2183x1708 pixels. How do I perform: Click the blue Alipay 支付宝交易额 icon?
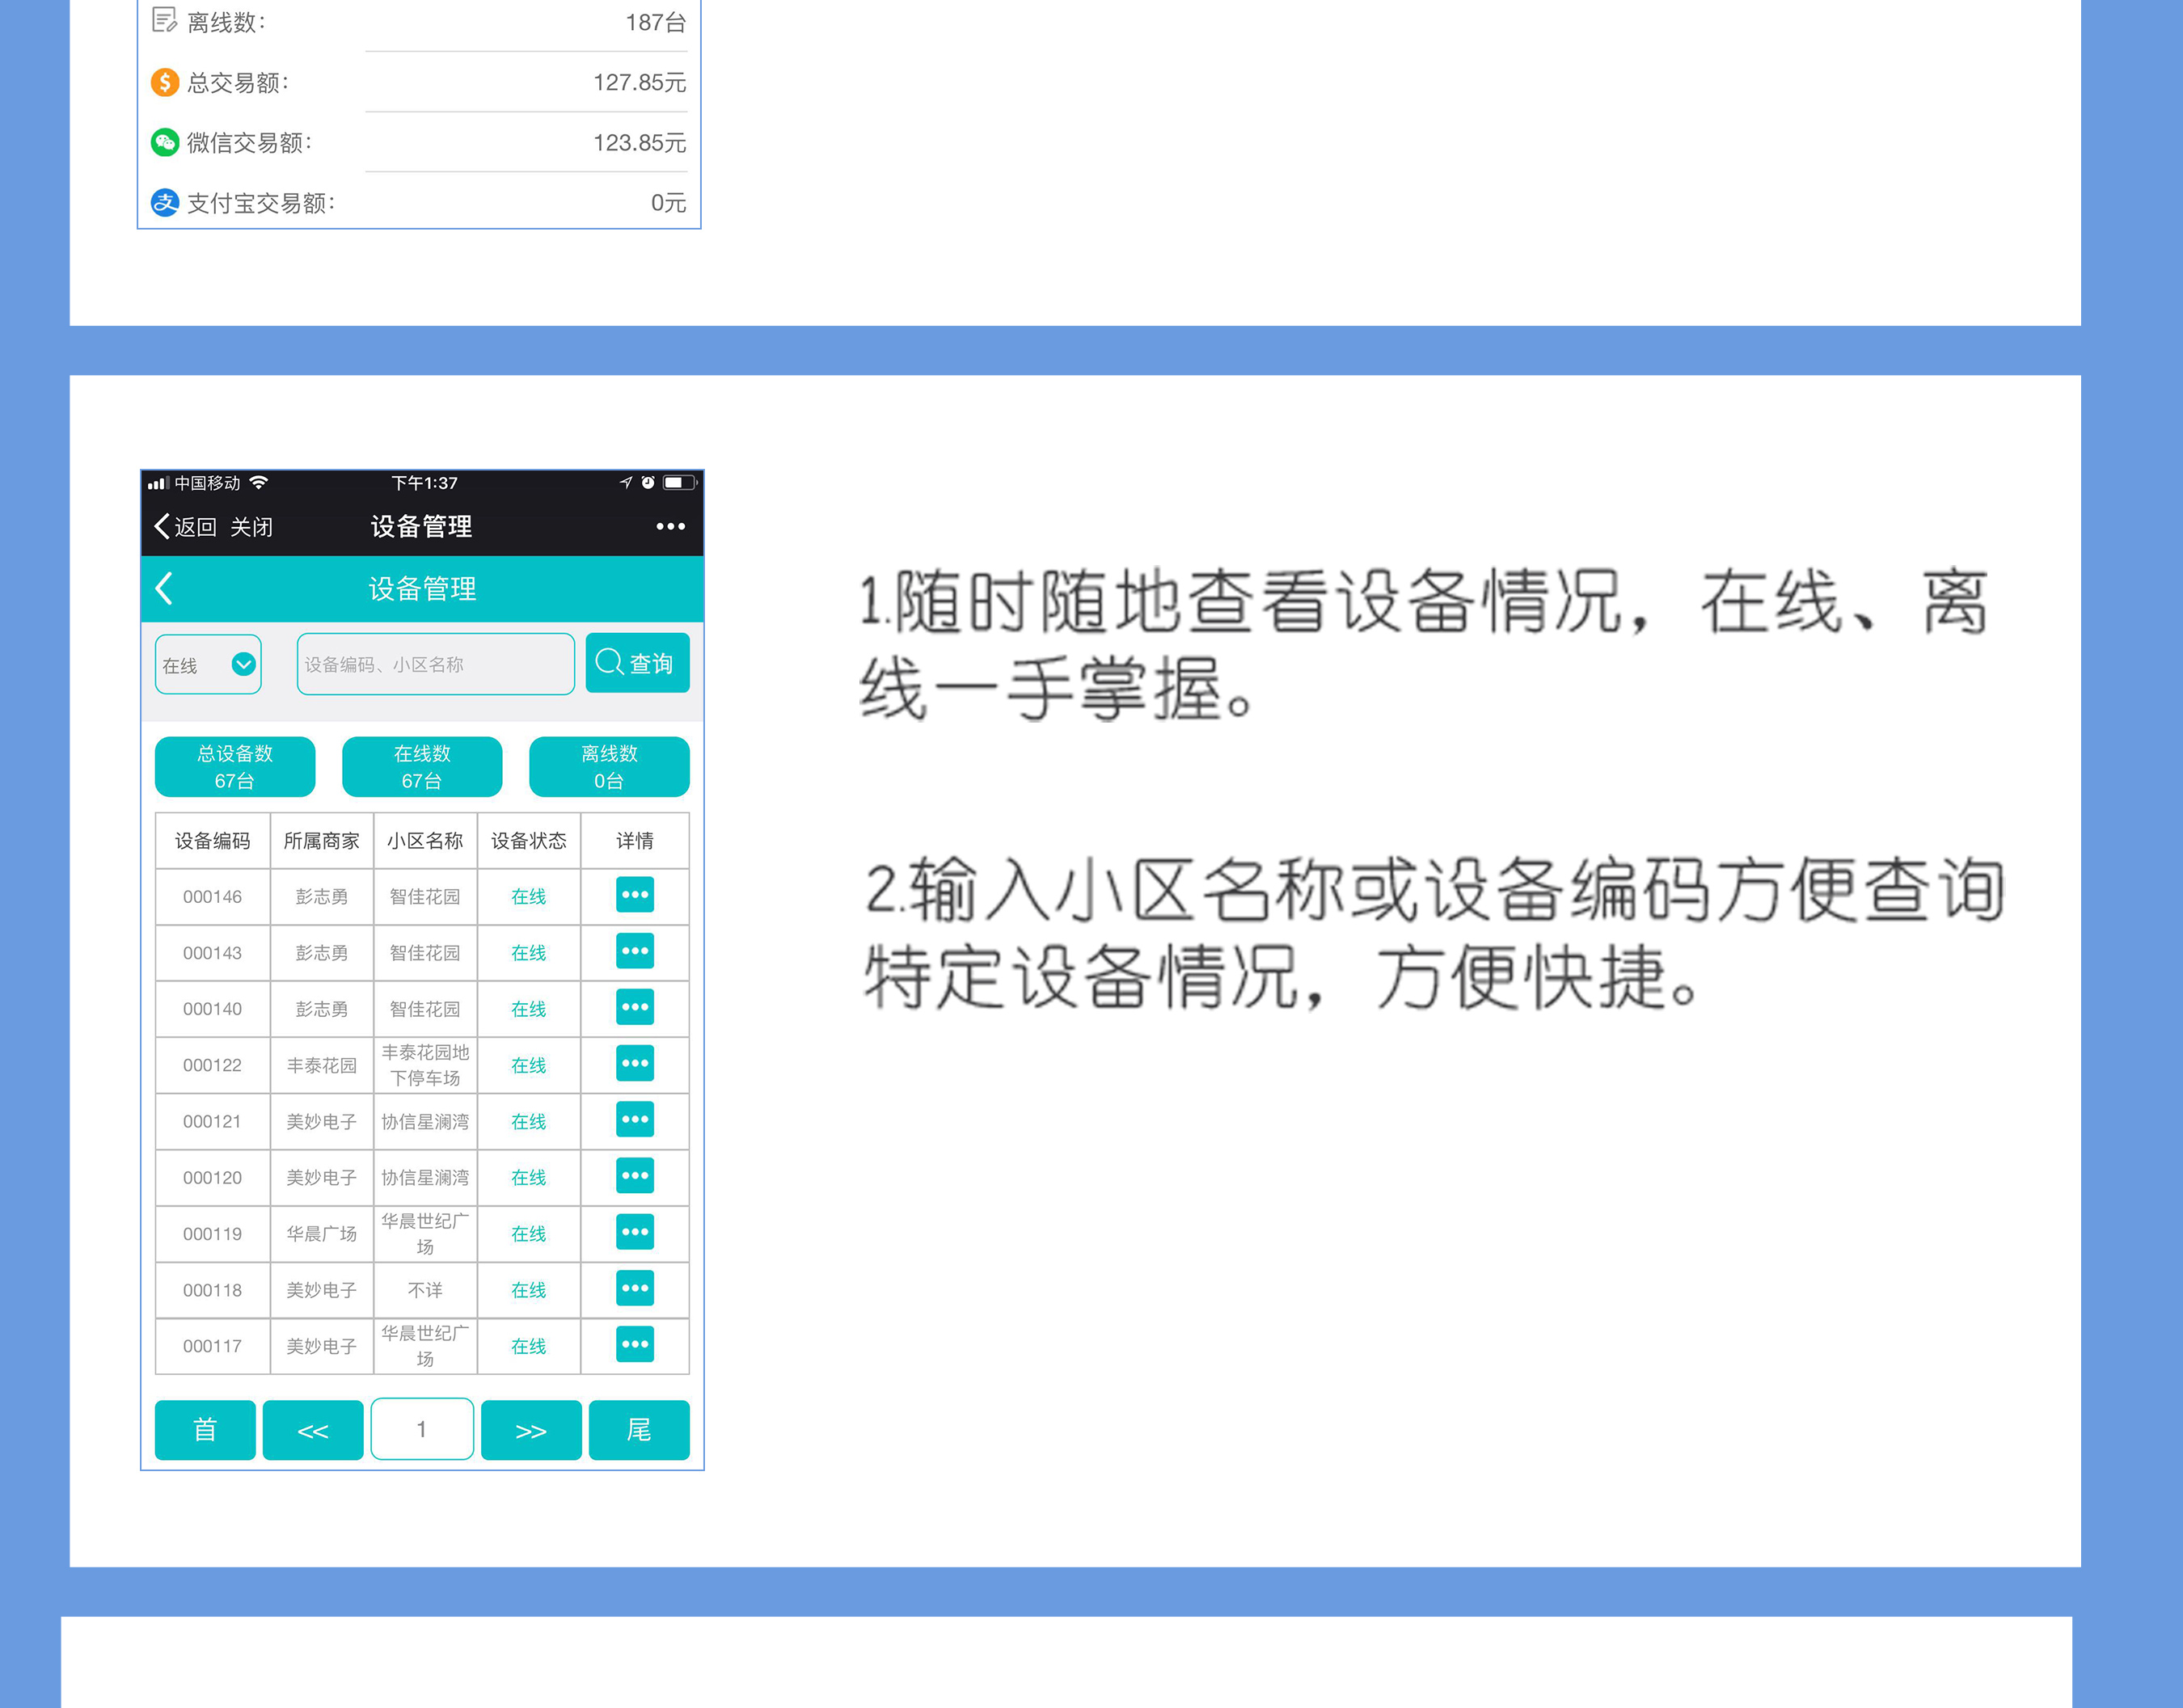coord(164,203)
